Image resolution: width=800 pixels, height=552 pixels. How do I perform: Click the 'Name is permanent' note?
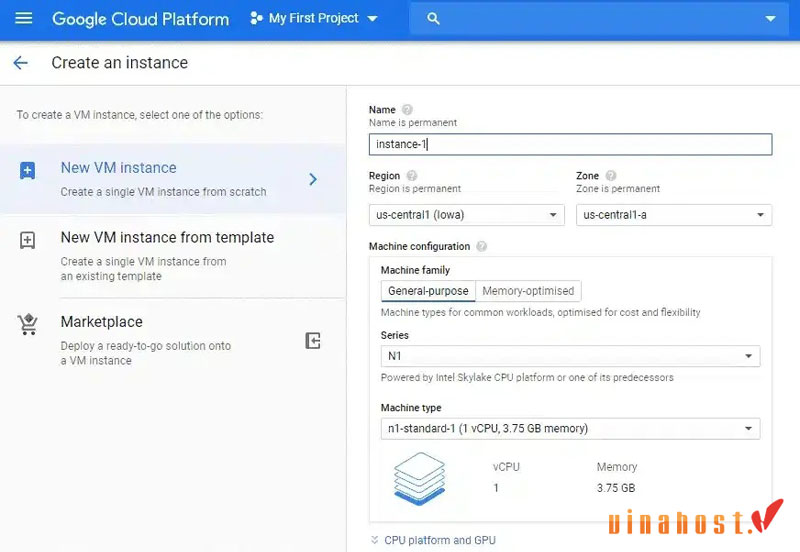tap(413, 123)
